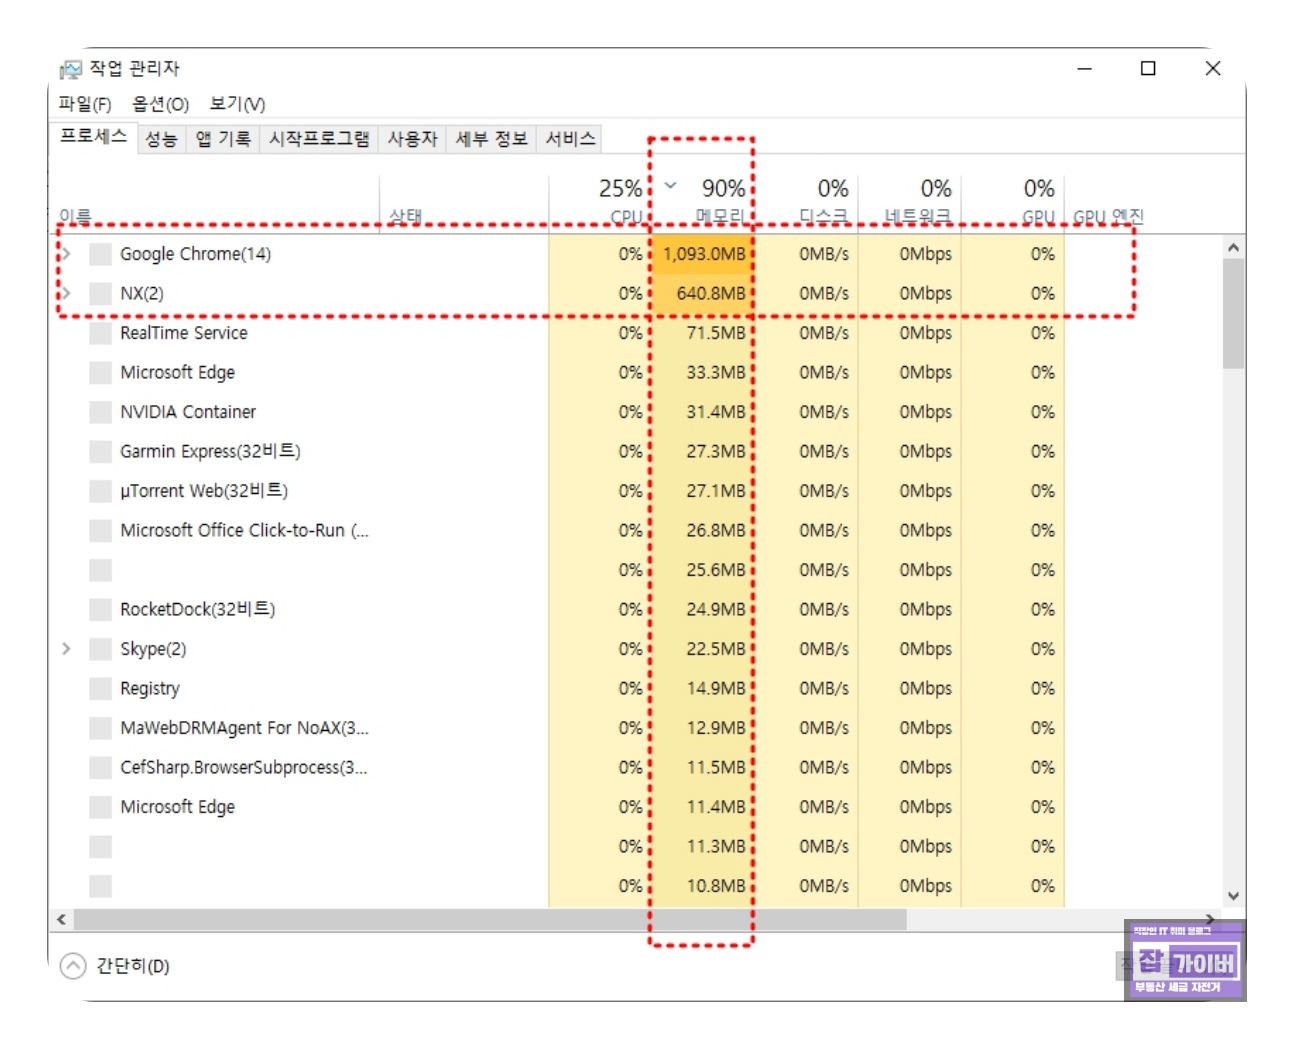Screen dimensions: 1294x1049
Task: Open the 파일(F) menu
Action: [85, 104]
